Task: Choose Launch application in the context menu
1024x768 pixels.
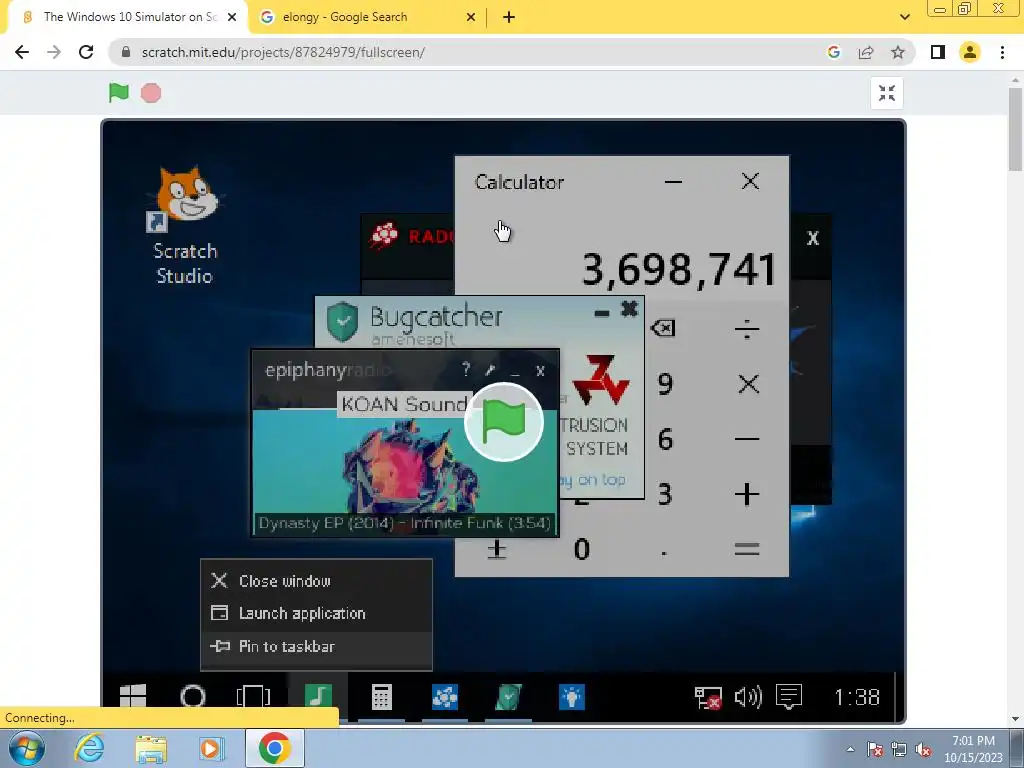Action: [x=316, y=613]
